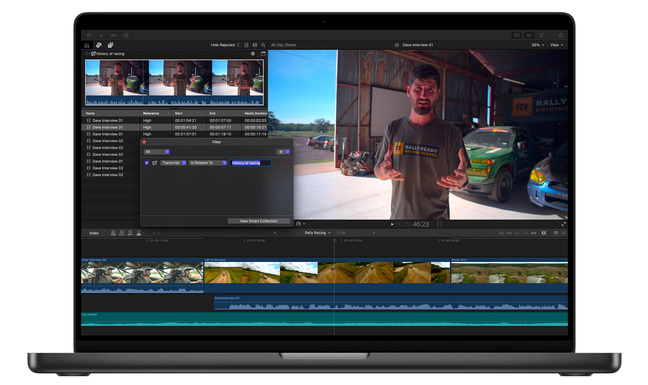
Task: Select the Left in the Dust timeline clip
Action: coord(327,276)
